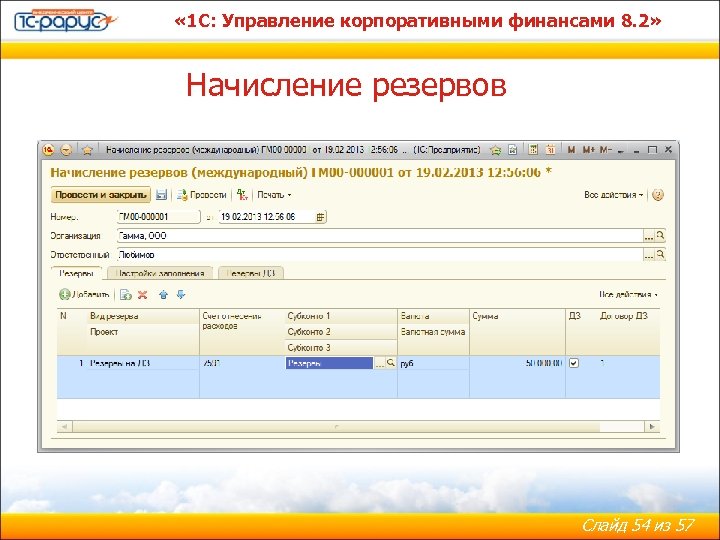Open top 'Все действия' menu
The height and width of the screenshot is (540, 720).
point(613,195)
